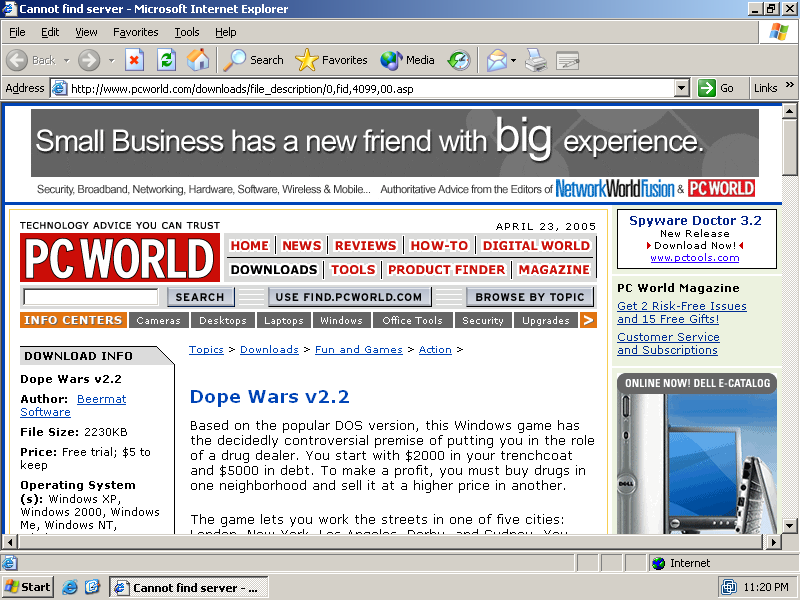Refresh the page with the green arrows icon

[x=166, y=60]
